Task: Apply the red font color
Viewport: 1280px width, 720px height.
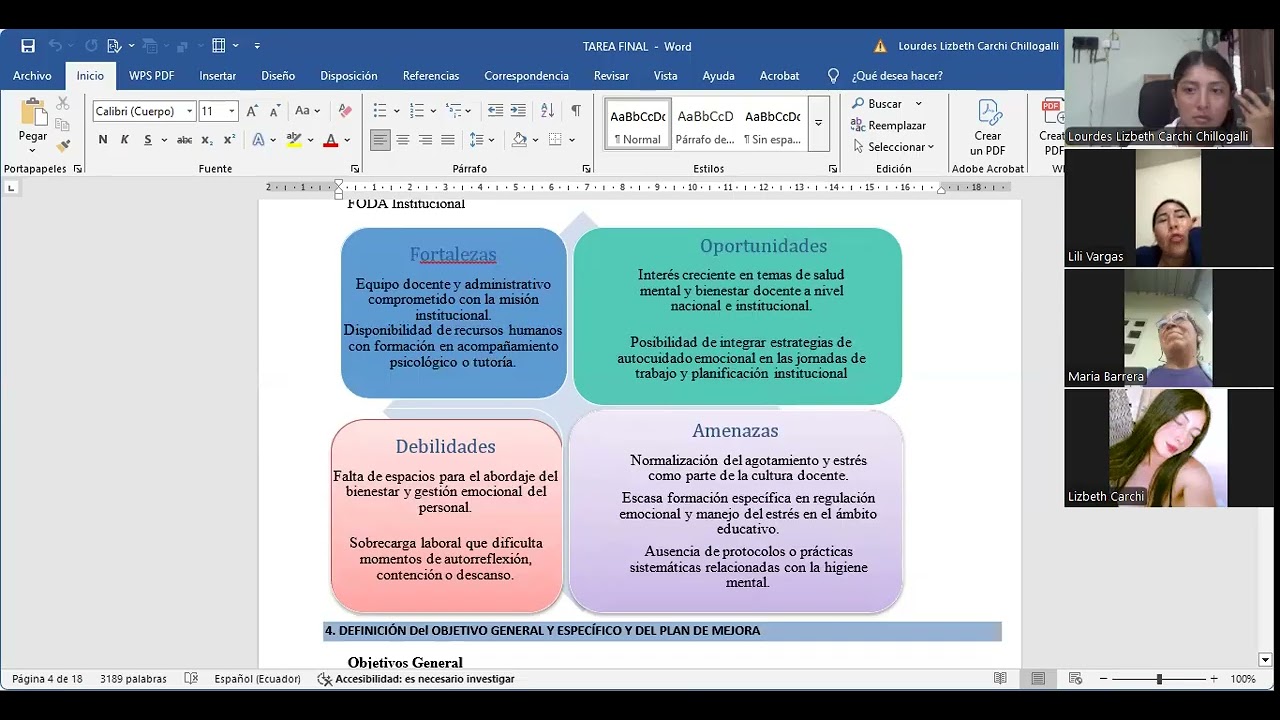Action: pos(330,140)
